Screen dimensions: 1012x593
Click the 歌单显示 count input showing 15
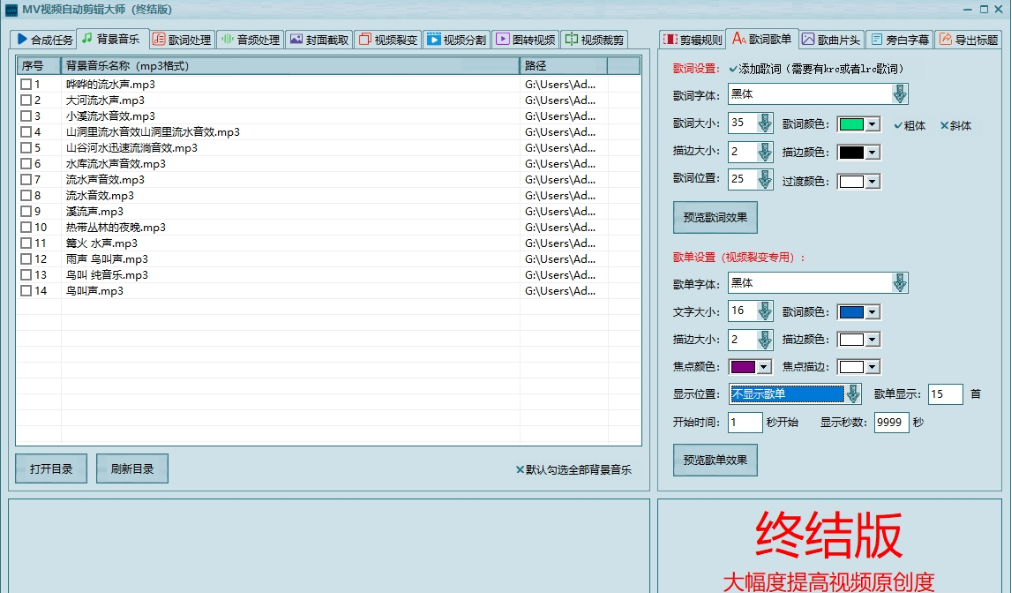pos(944,394)
